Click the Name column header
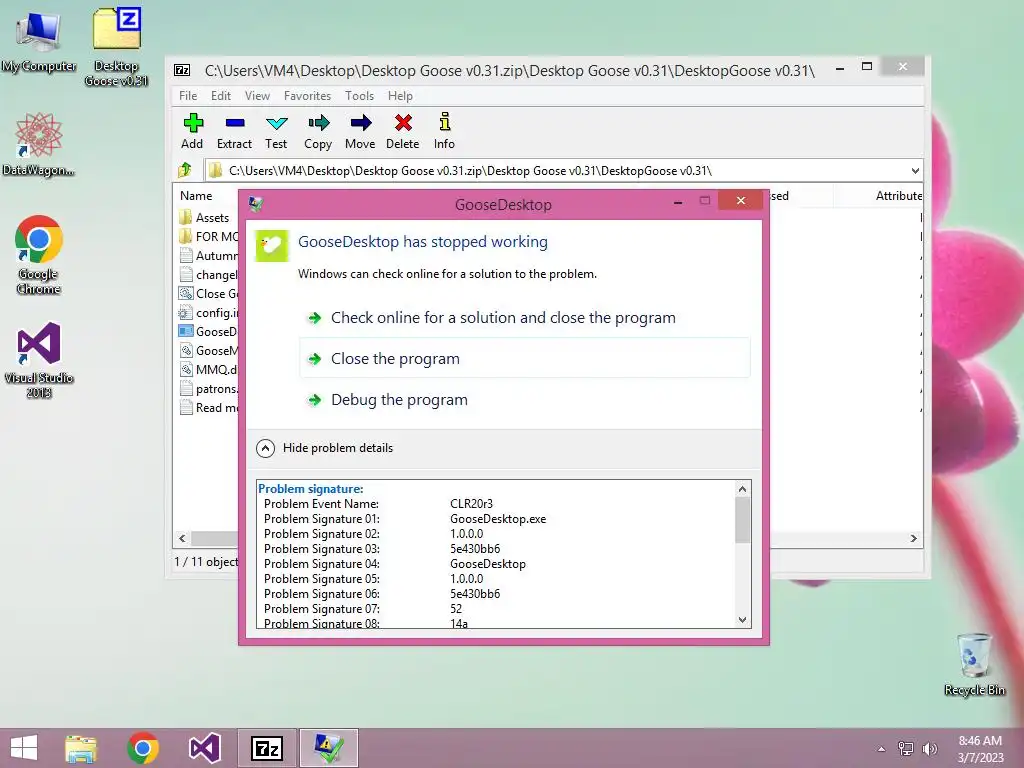The height and width of the screenshot is (768, 1024). click(x=196, y=196)
